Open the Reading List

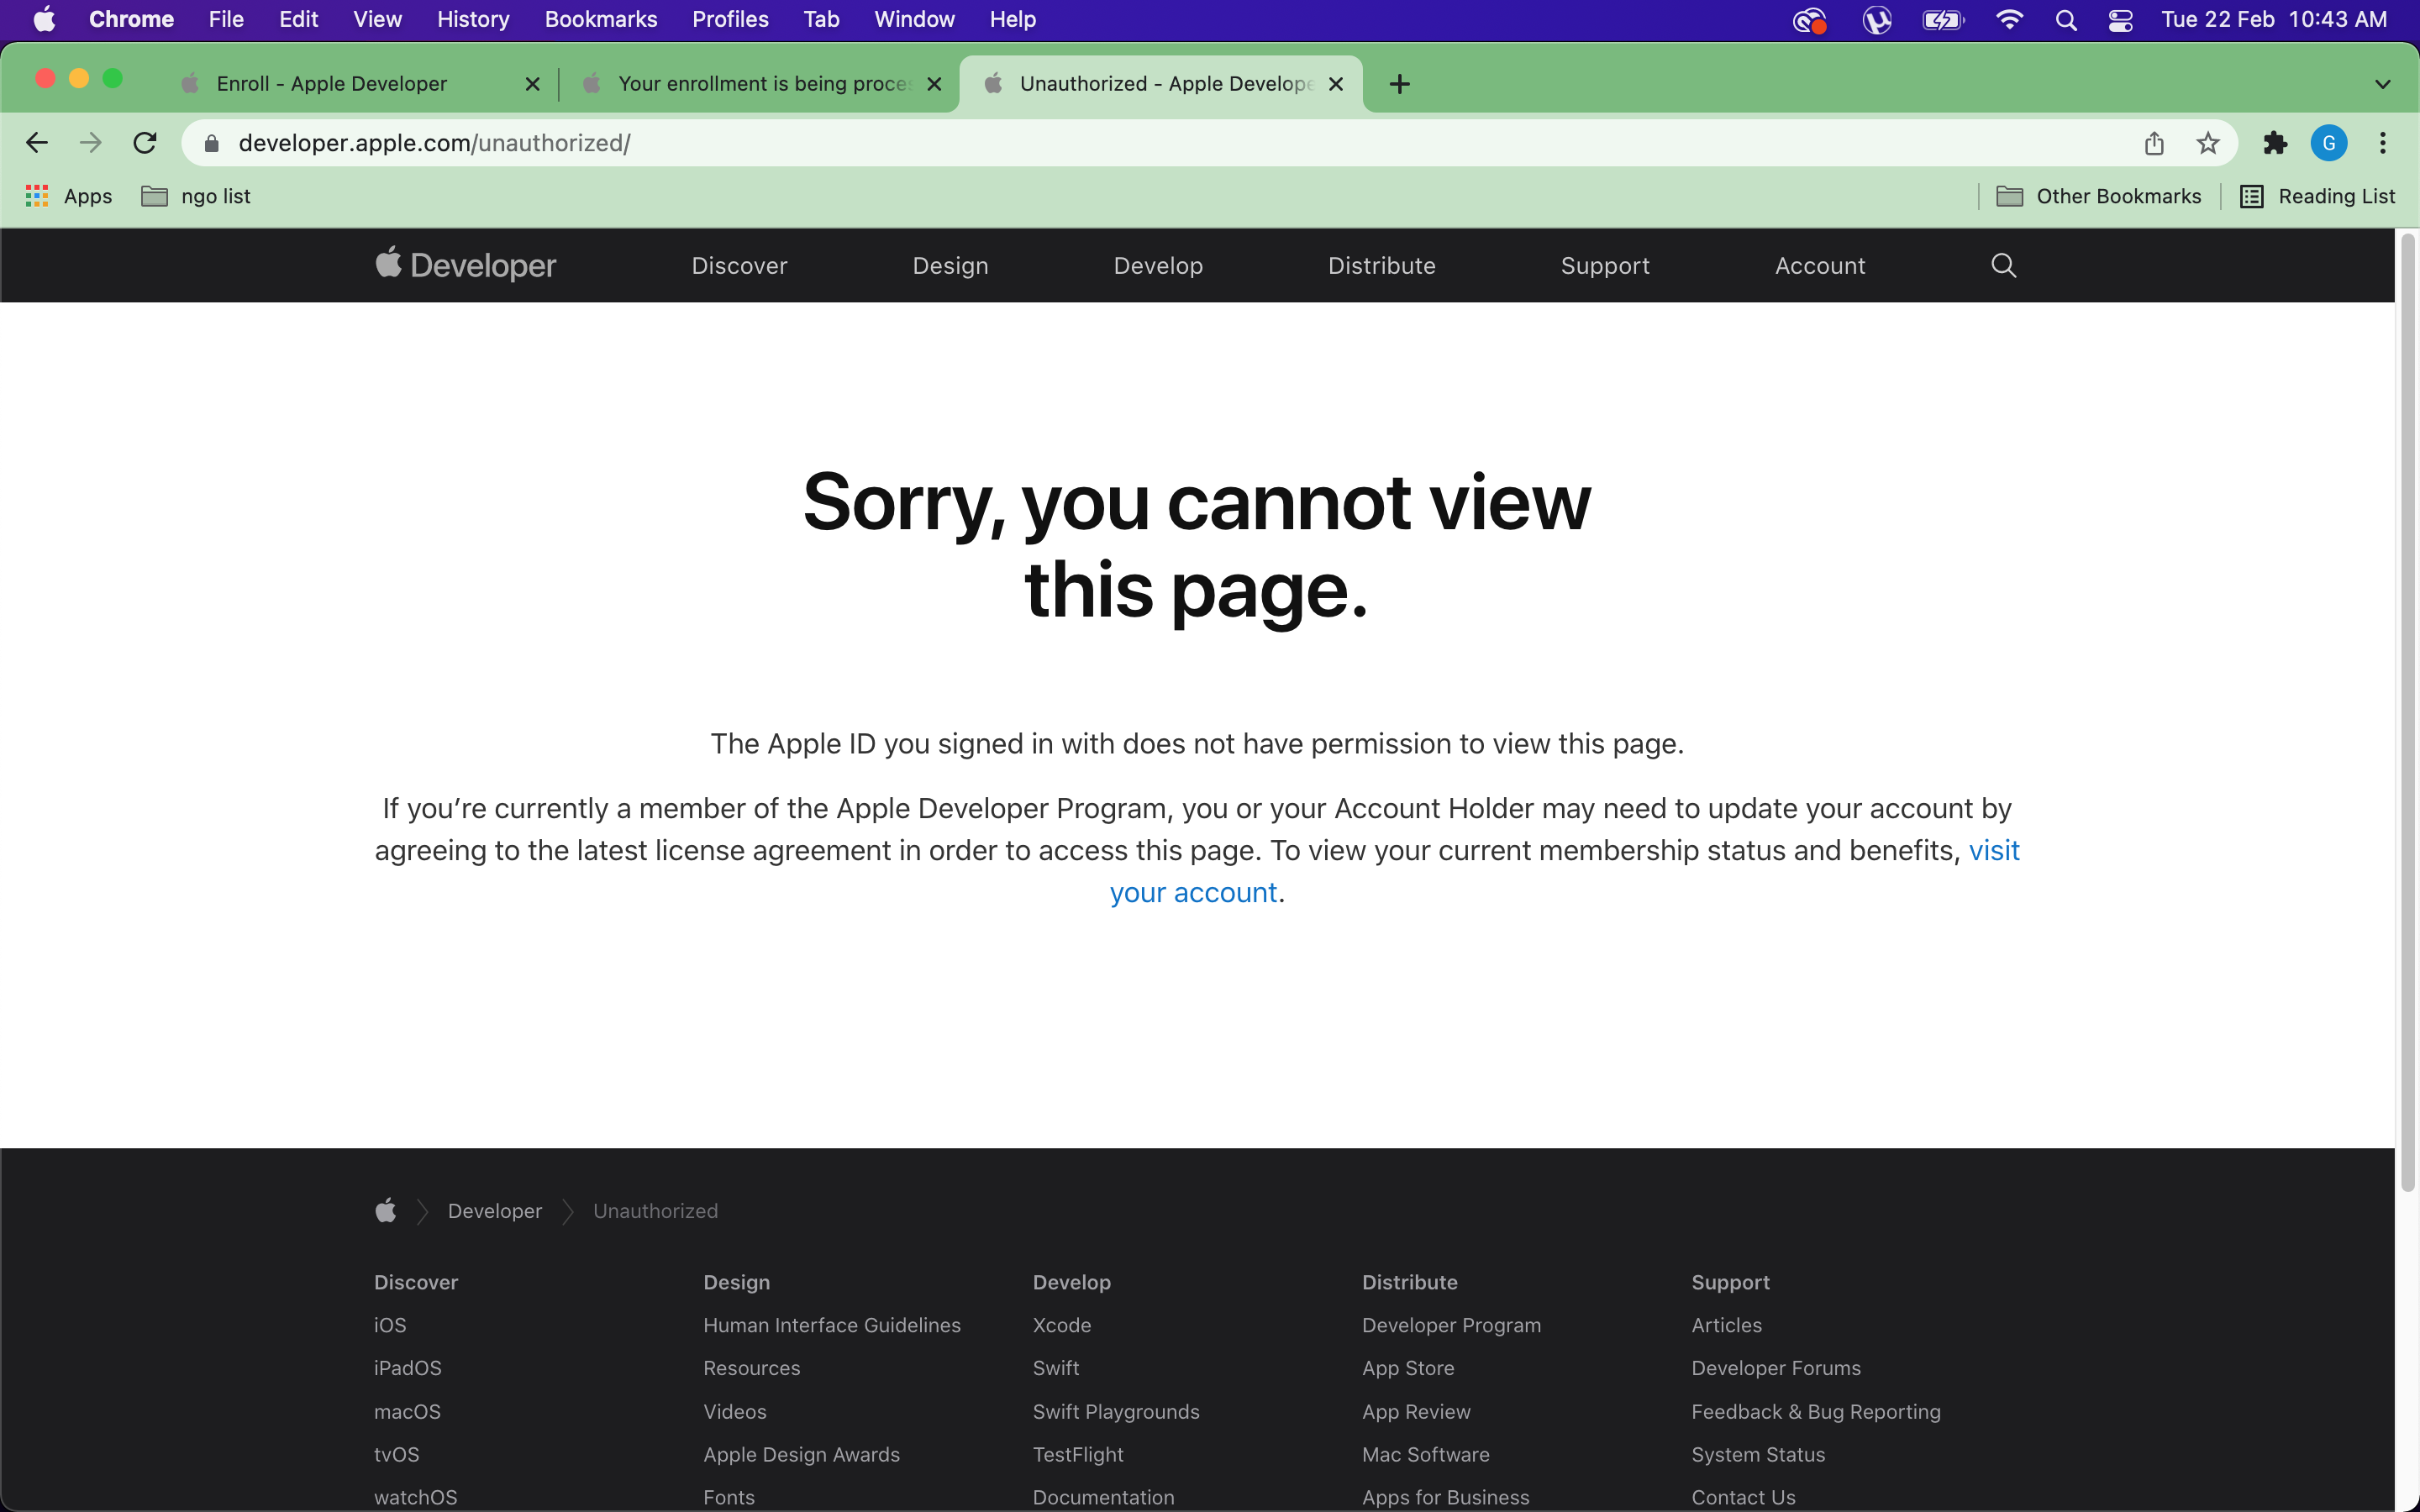coord(2317,196)
